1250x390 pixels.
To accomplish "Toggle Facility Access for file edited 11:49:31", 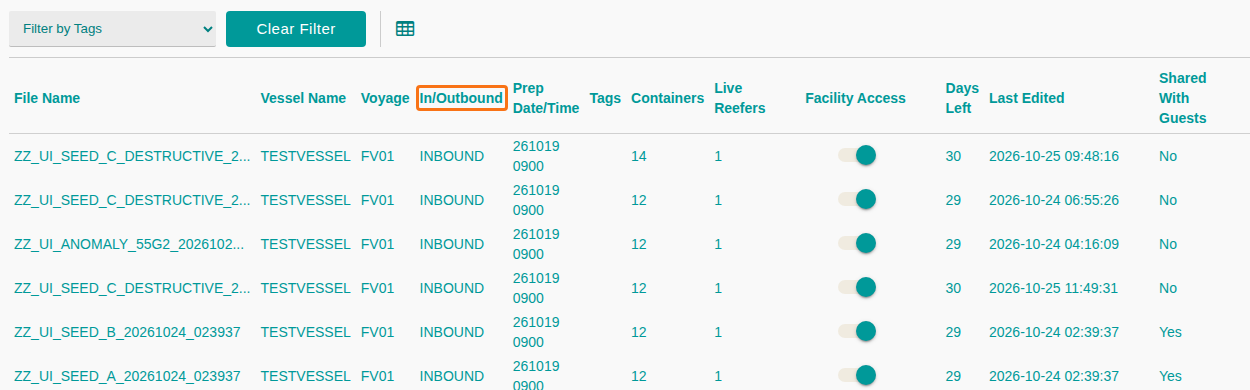I will coord(857,287).
